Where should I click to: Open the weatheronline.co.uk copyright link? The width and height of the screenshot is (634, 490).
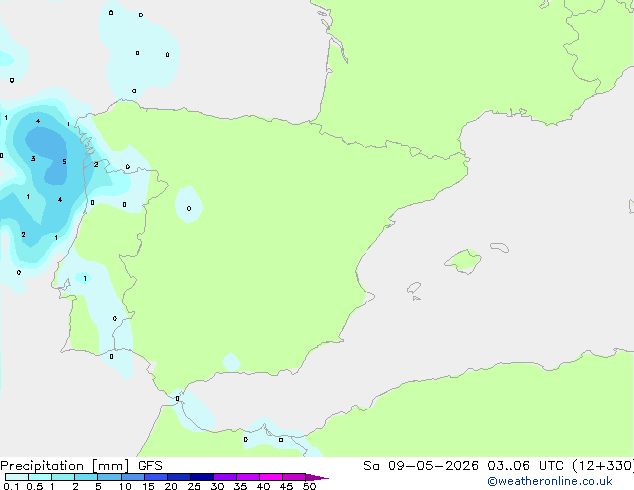point(549,481)
